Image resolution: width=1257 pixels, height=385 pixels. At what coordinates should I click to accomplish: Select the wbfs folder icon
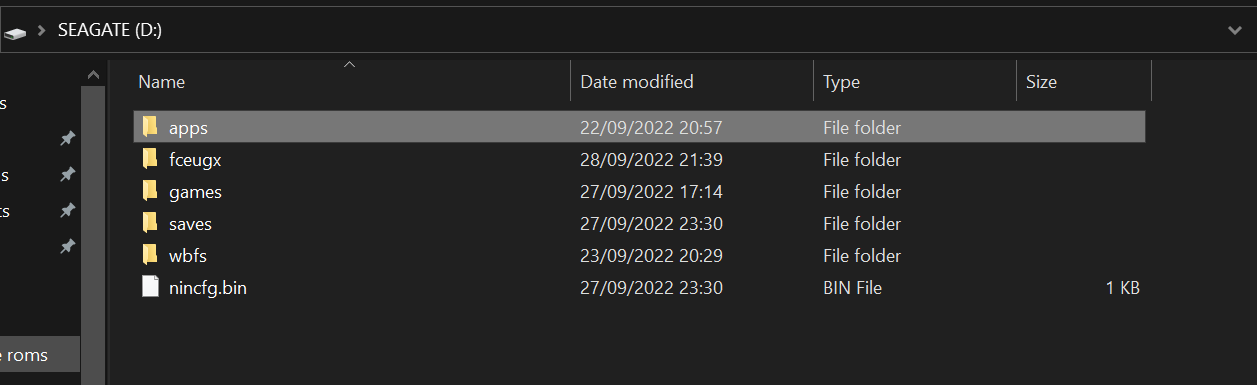pos(150,255)
